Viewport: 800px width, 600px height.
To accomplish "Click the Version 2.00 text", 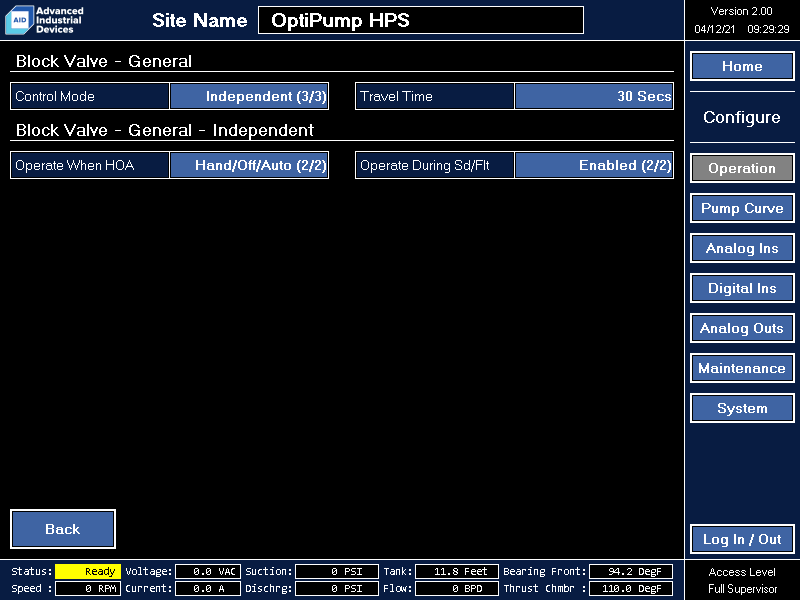I will [x=741, y=11].
